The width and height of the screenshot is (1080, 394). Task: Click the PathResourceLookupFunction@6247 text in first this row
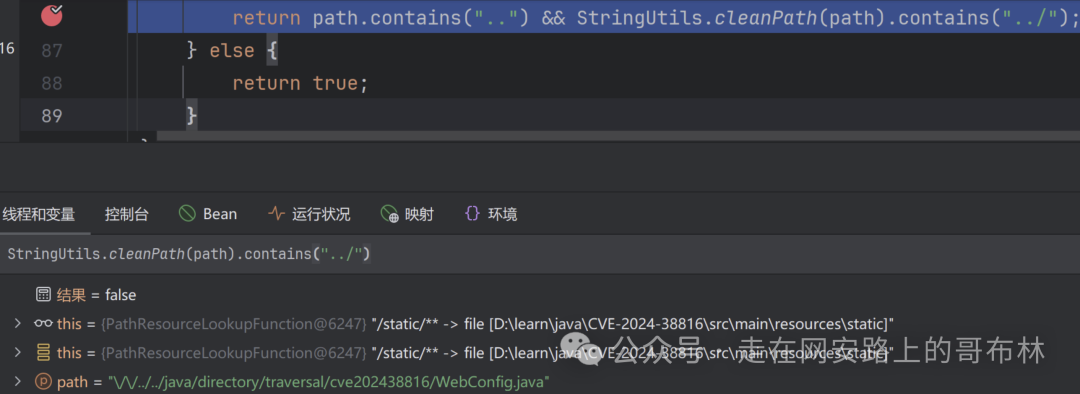point(234,324)
